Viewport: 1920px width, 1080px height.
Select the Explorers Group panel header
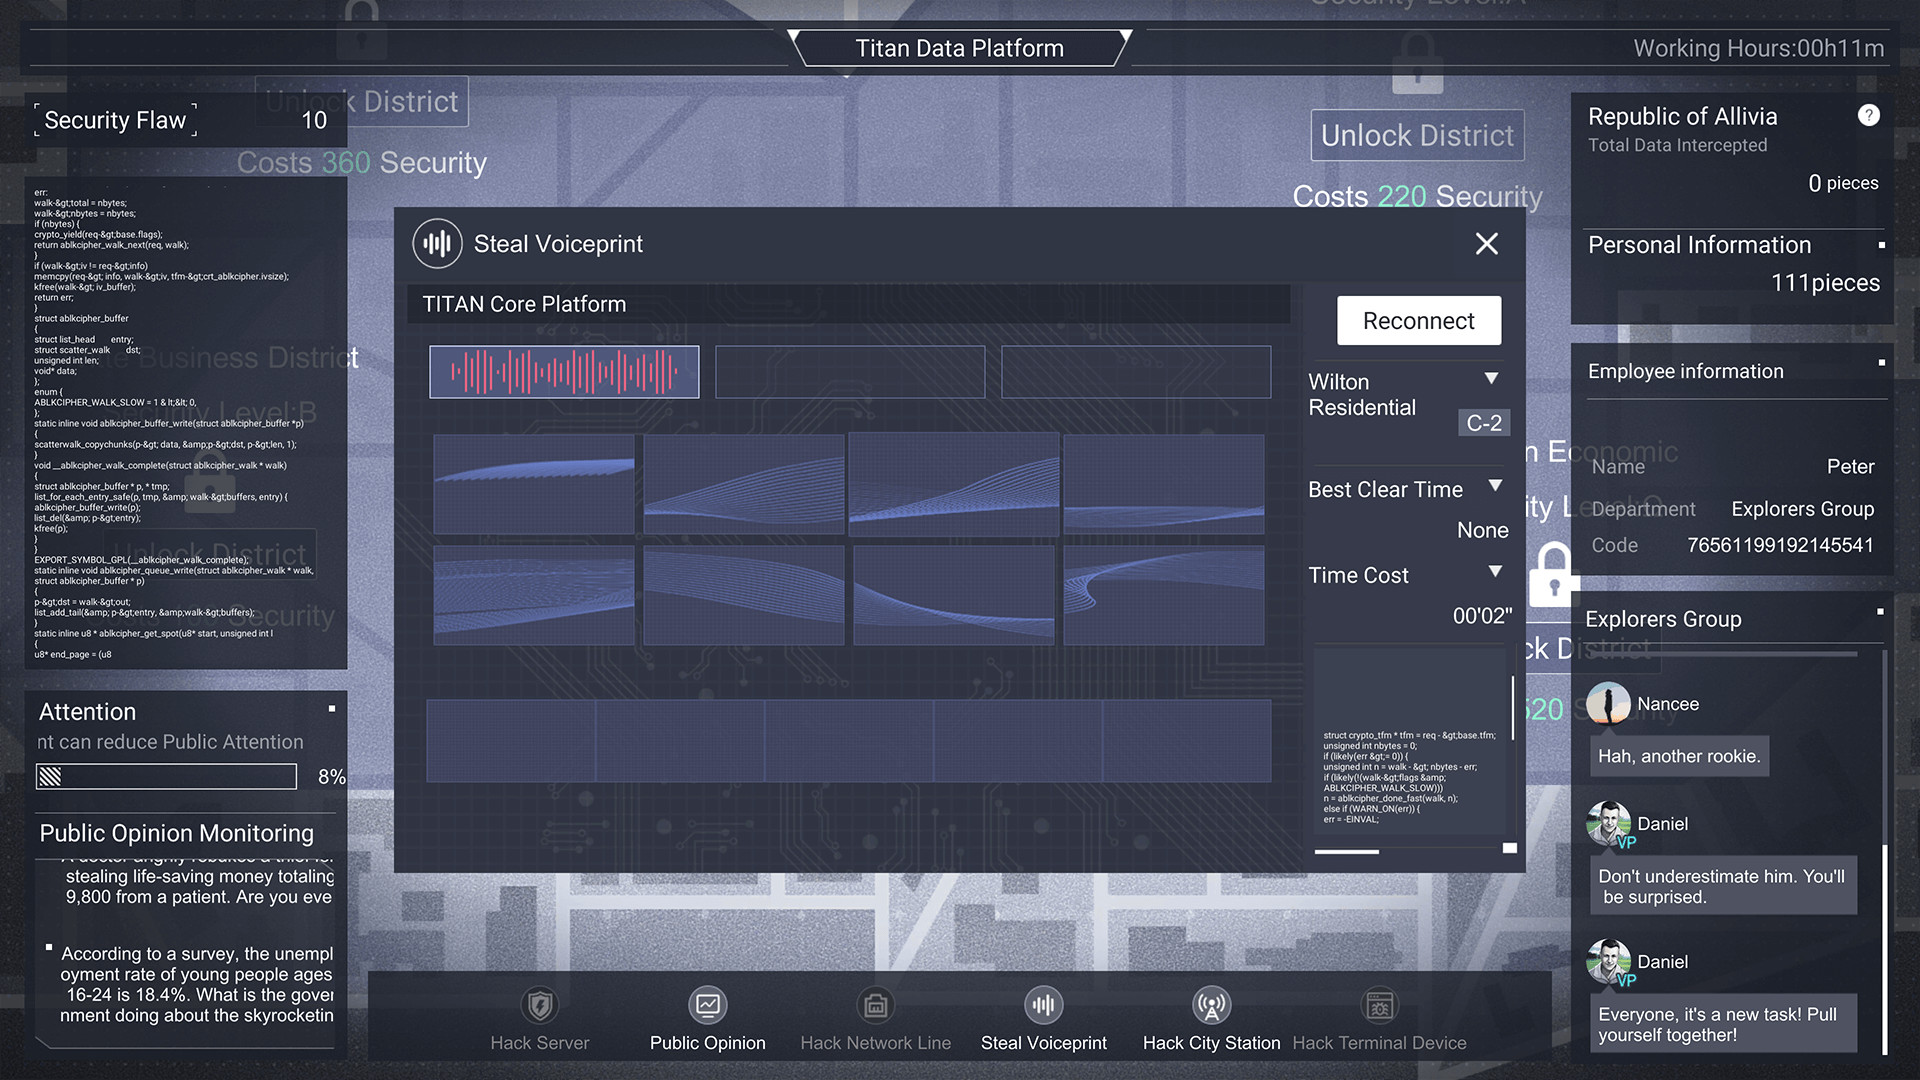pyautogui.click(x=1663, y=619)
